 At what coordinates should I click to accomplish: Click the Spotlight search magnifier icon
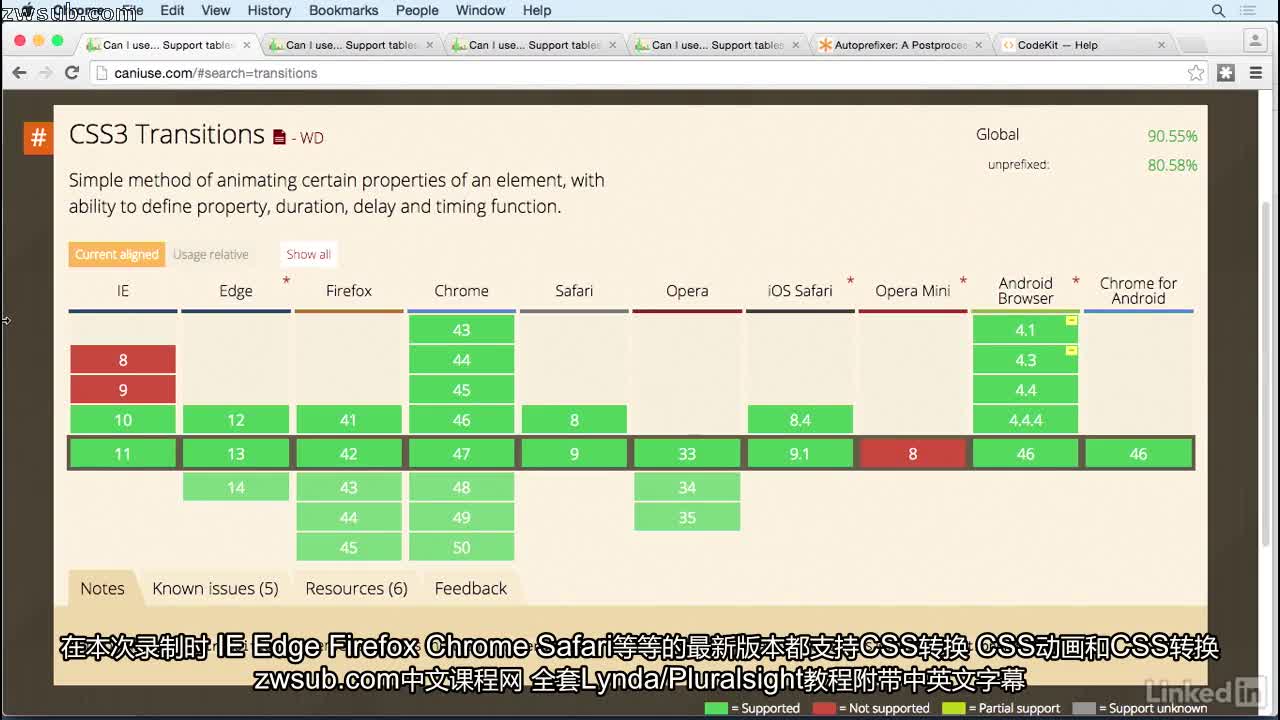click(x=1218, y=10)
